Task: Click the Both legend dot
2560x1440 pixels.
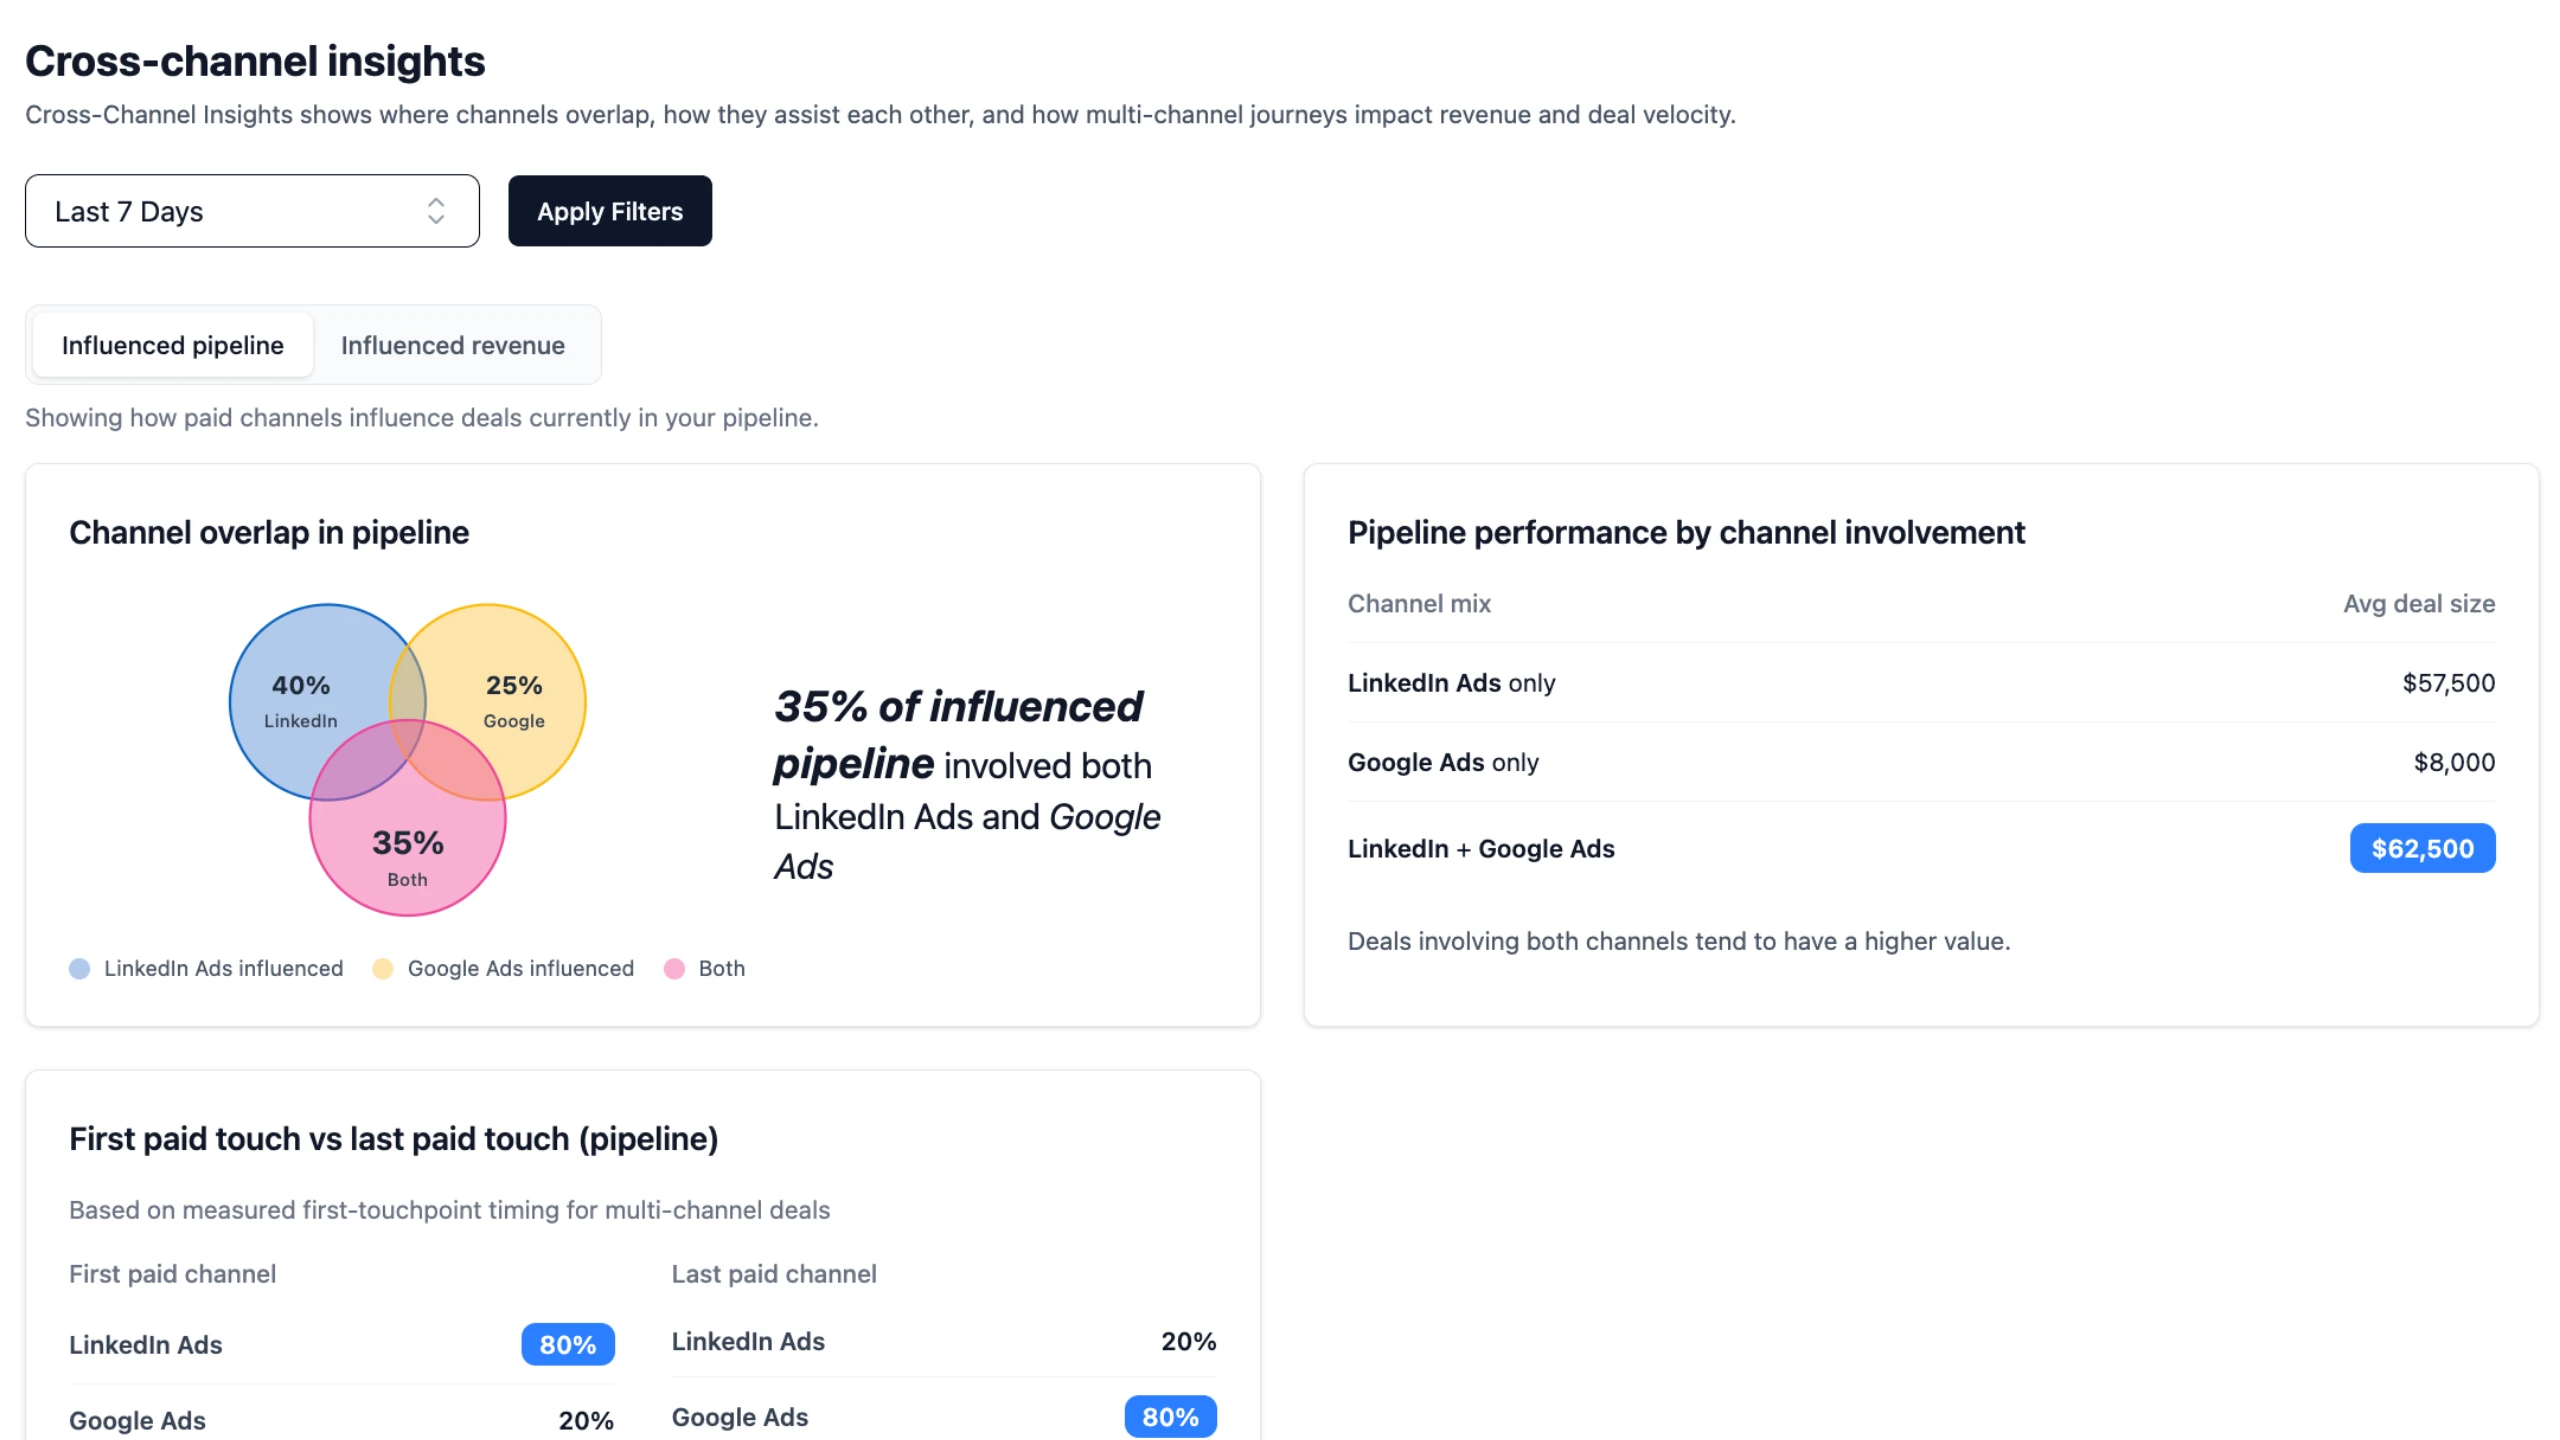Action: click(673, 968)
